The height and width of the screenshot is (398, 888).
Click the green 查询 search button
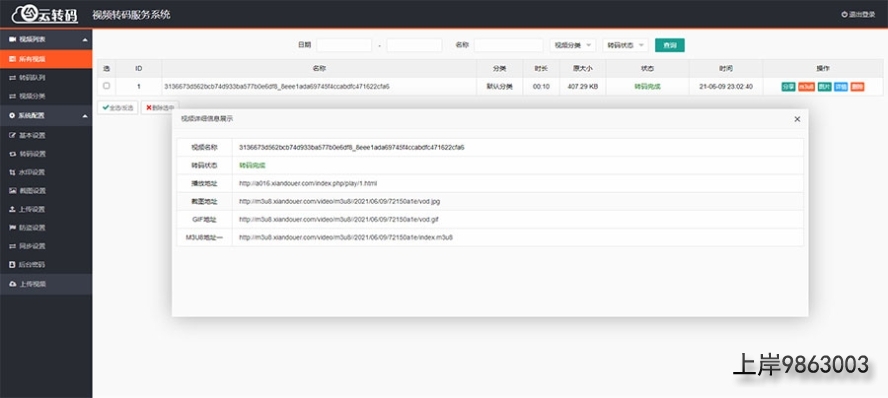(670, 45)
